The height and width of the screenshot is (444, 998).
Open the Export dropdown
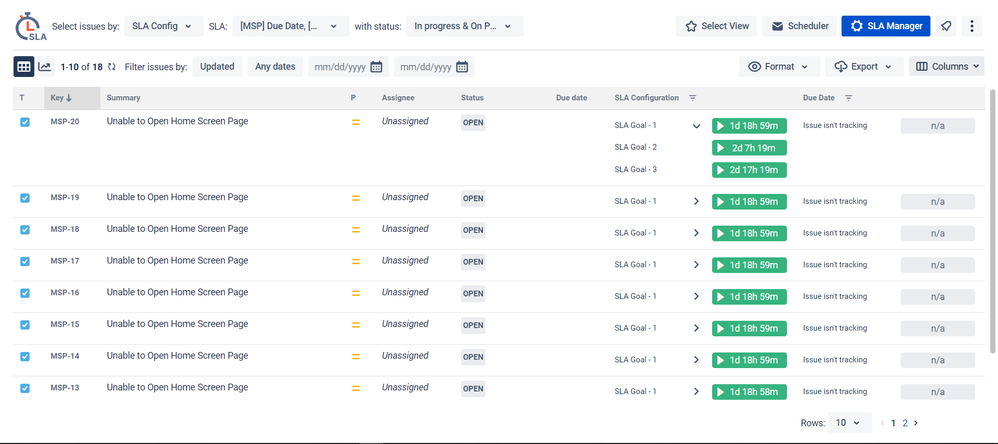click(864, 66)
